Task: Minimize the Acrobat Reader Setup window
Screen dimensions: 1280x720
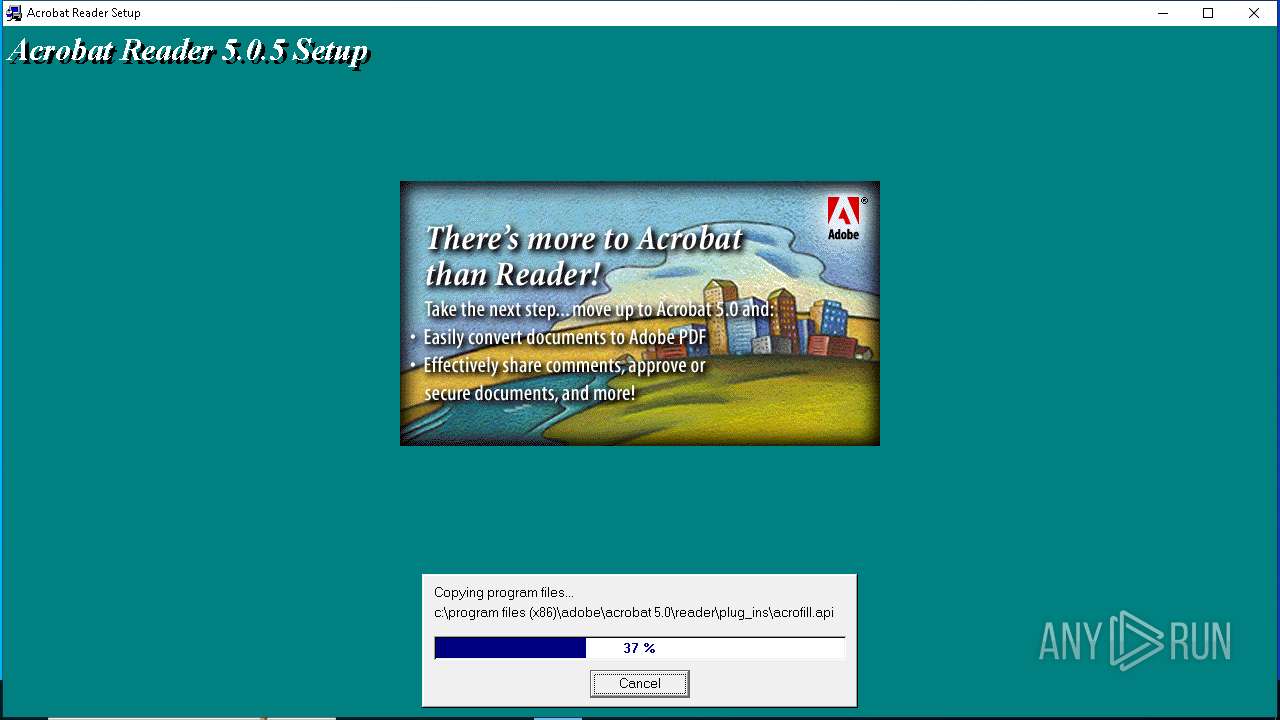Action: [x=1163, y=13]
